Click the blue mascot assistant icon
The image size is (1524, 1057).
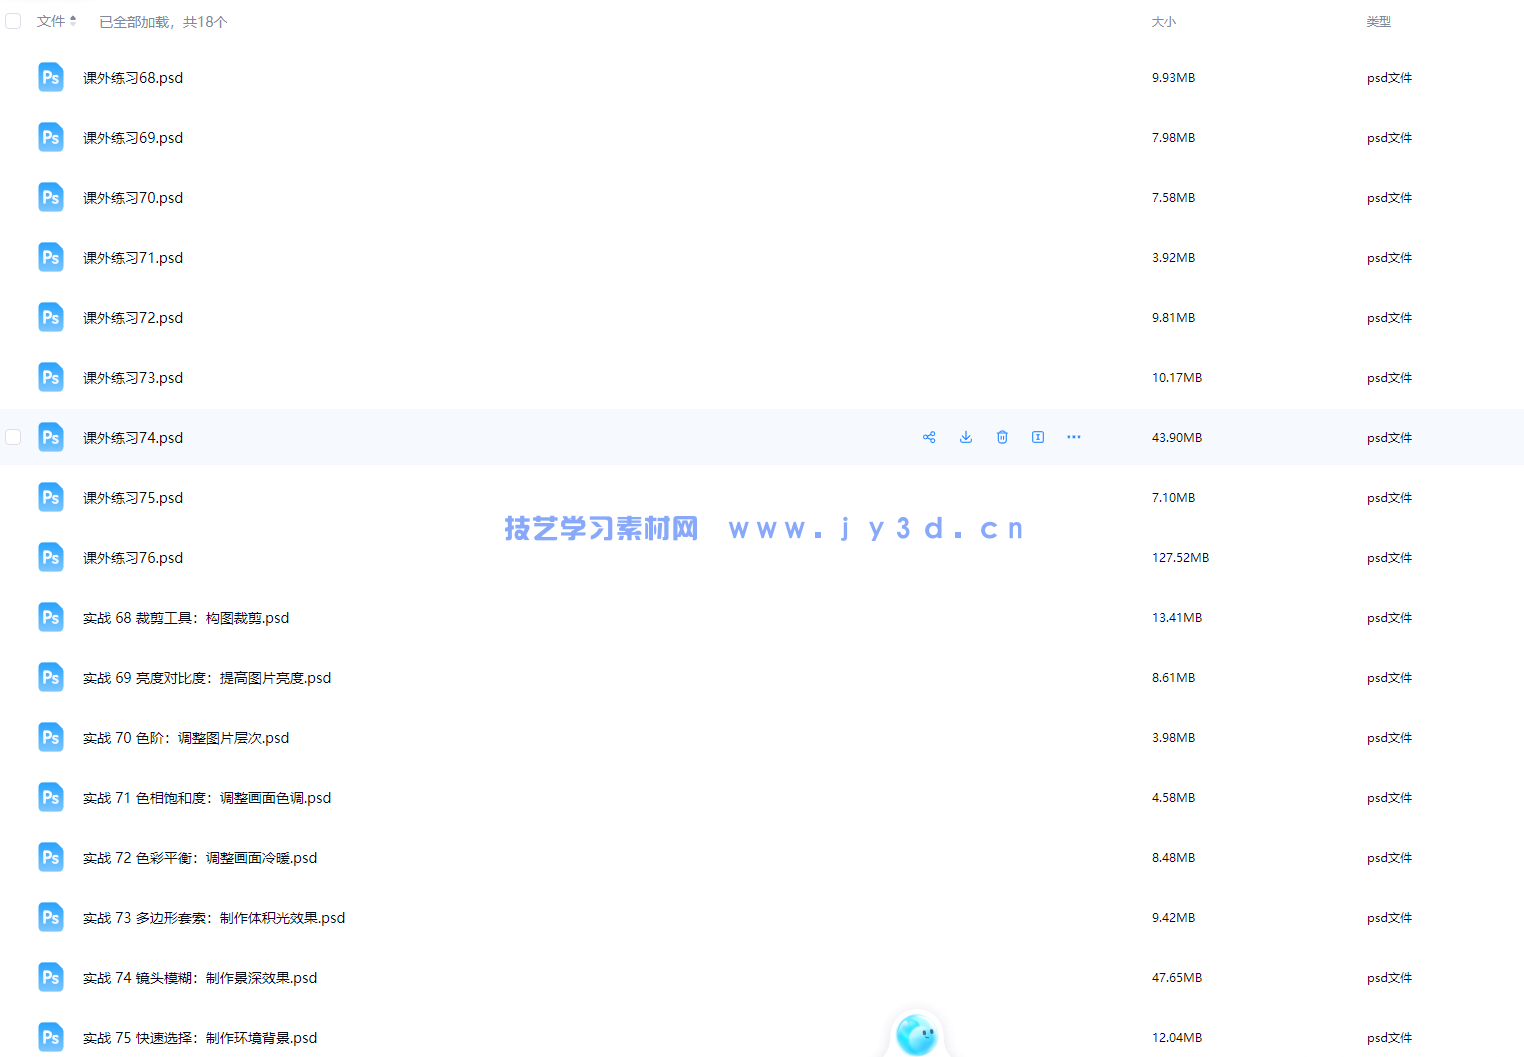pyautogui.click(x=916, y=1034)
